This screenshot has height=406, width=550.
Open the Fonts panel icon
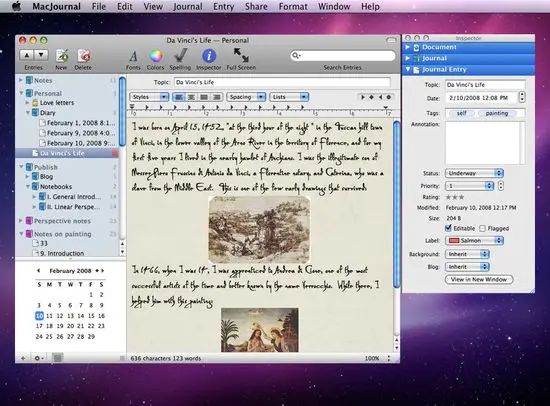tap(133, 56)
